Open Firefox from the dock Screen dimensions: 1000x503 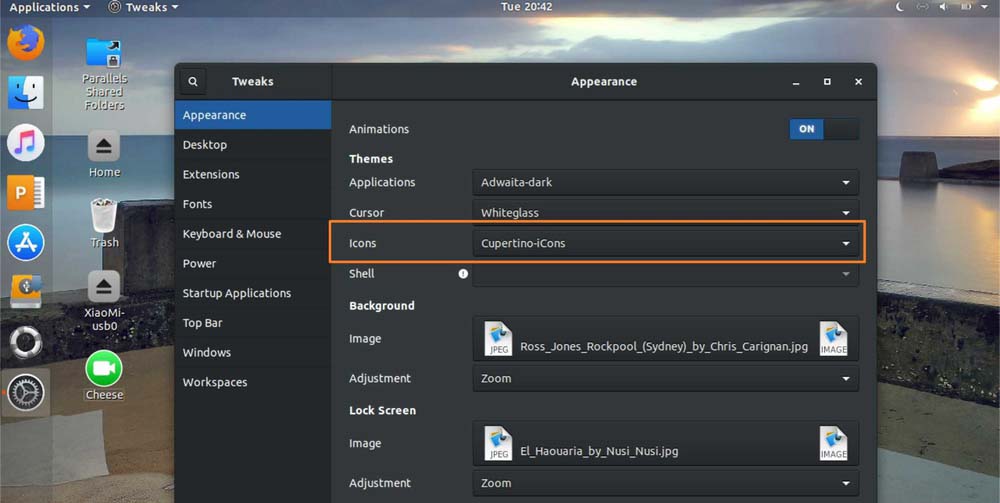click(x=26, y=43)
